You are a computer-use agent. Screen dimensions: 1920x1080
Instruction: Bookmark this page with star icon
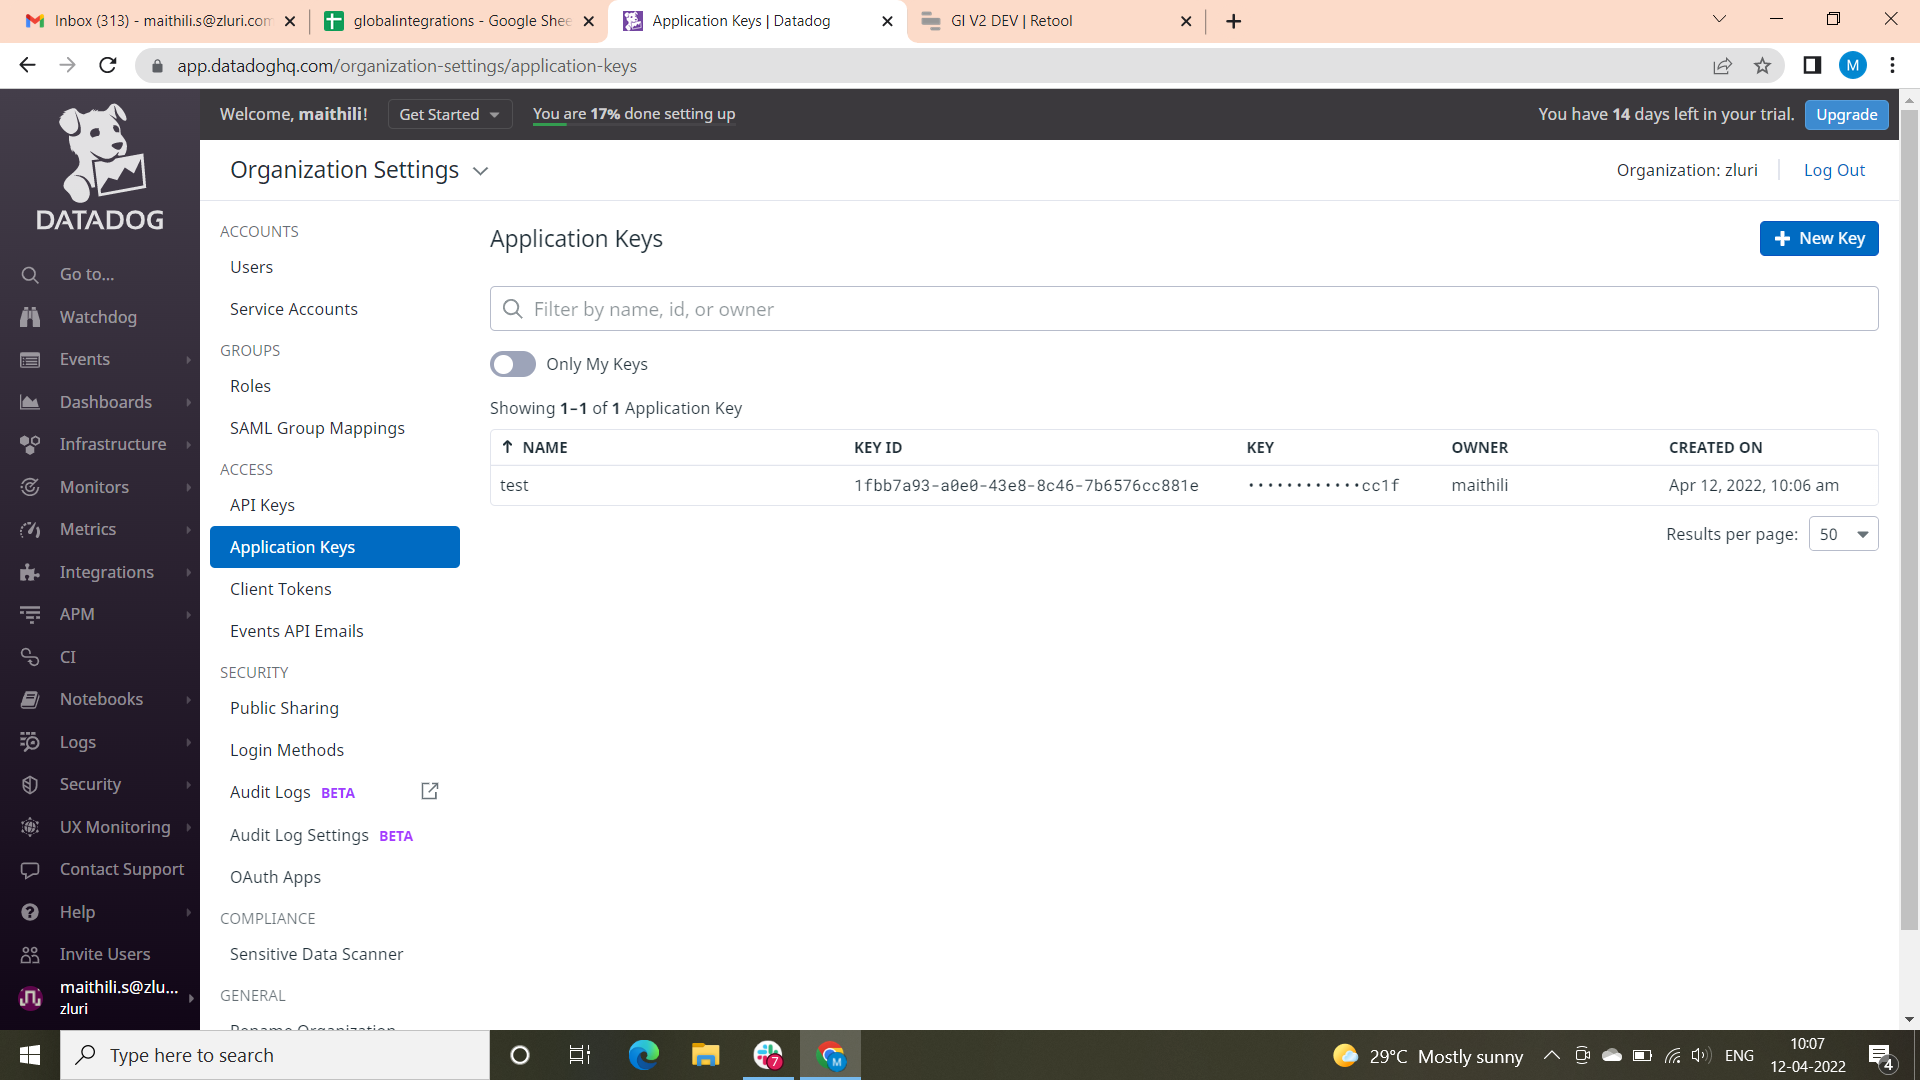coord(1762,66)
